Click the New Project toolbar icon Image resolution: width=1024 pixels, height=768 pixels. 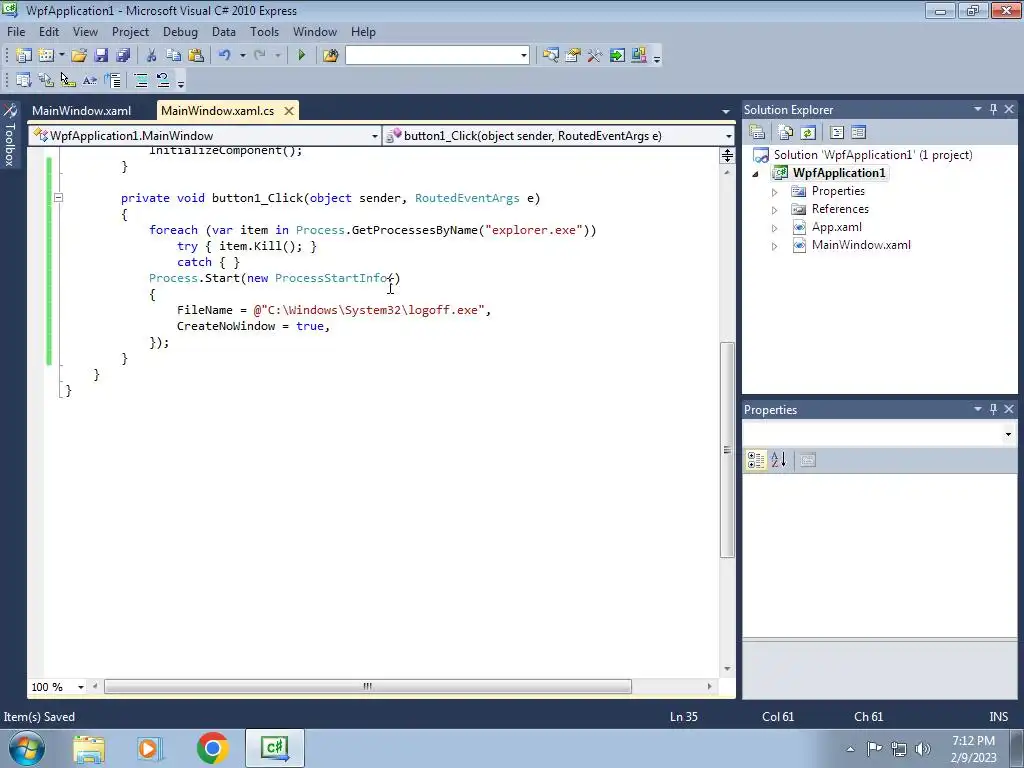click(x=24, y=56)
